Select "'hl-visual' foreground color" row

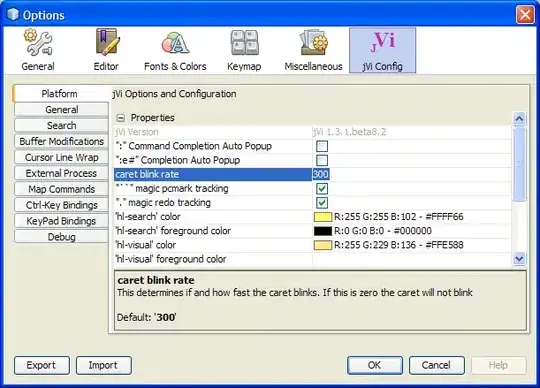point(313,259)
